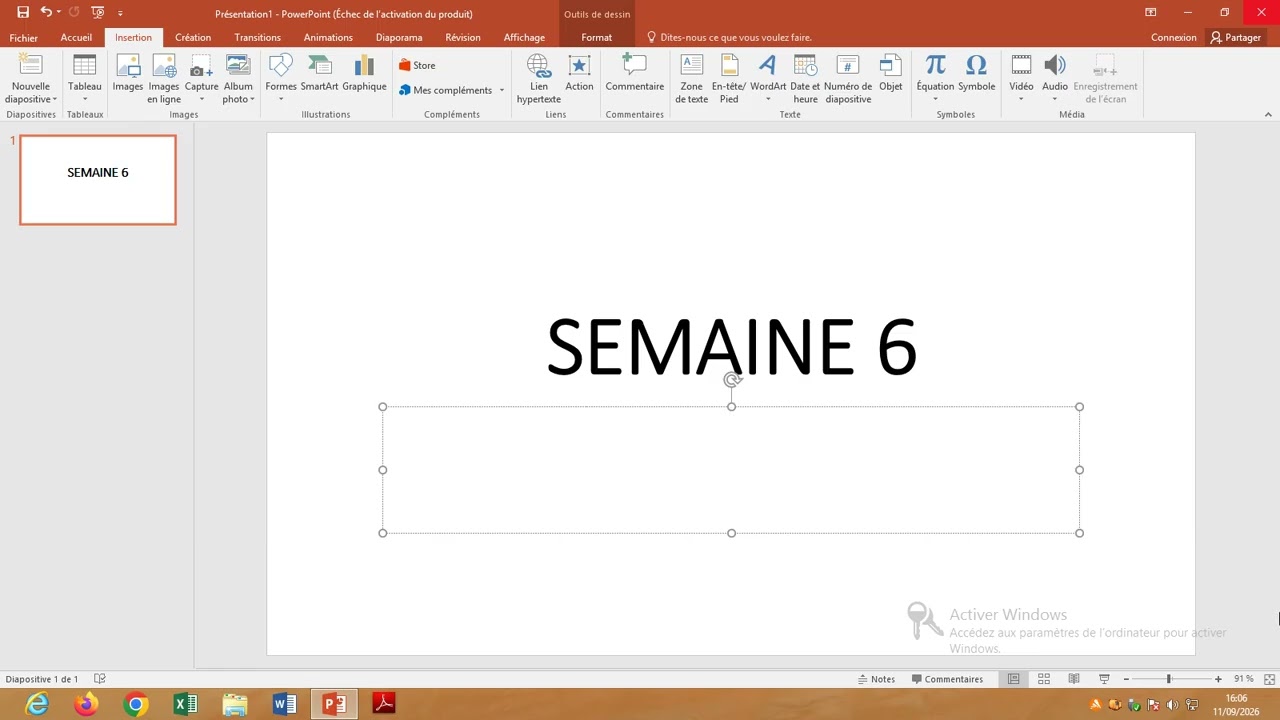Insert Numéro de diapositive
1280x720 pixels.
(x=848, y=78)
